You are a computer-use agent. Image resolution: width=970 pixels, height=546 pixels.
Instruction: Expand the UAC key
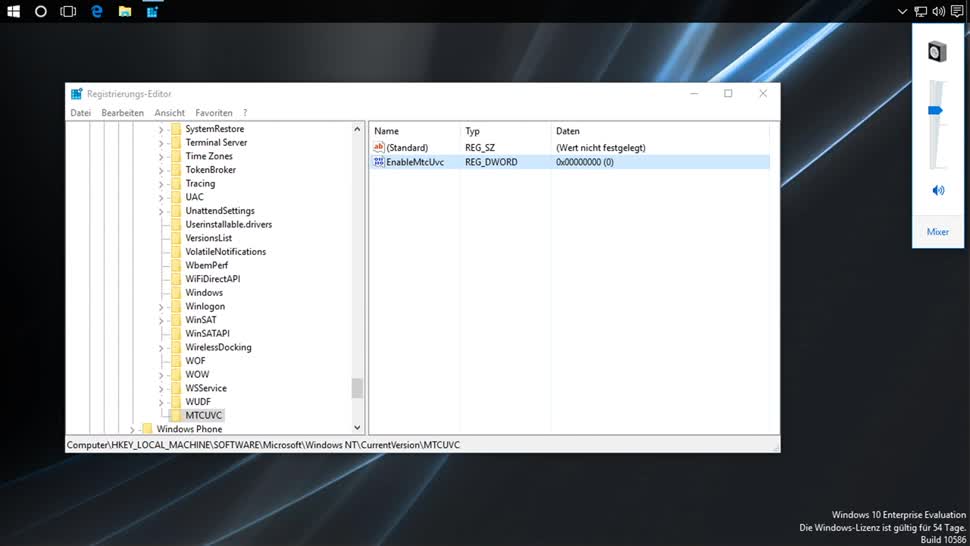pos(161,197)
